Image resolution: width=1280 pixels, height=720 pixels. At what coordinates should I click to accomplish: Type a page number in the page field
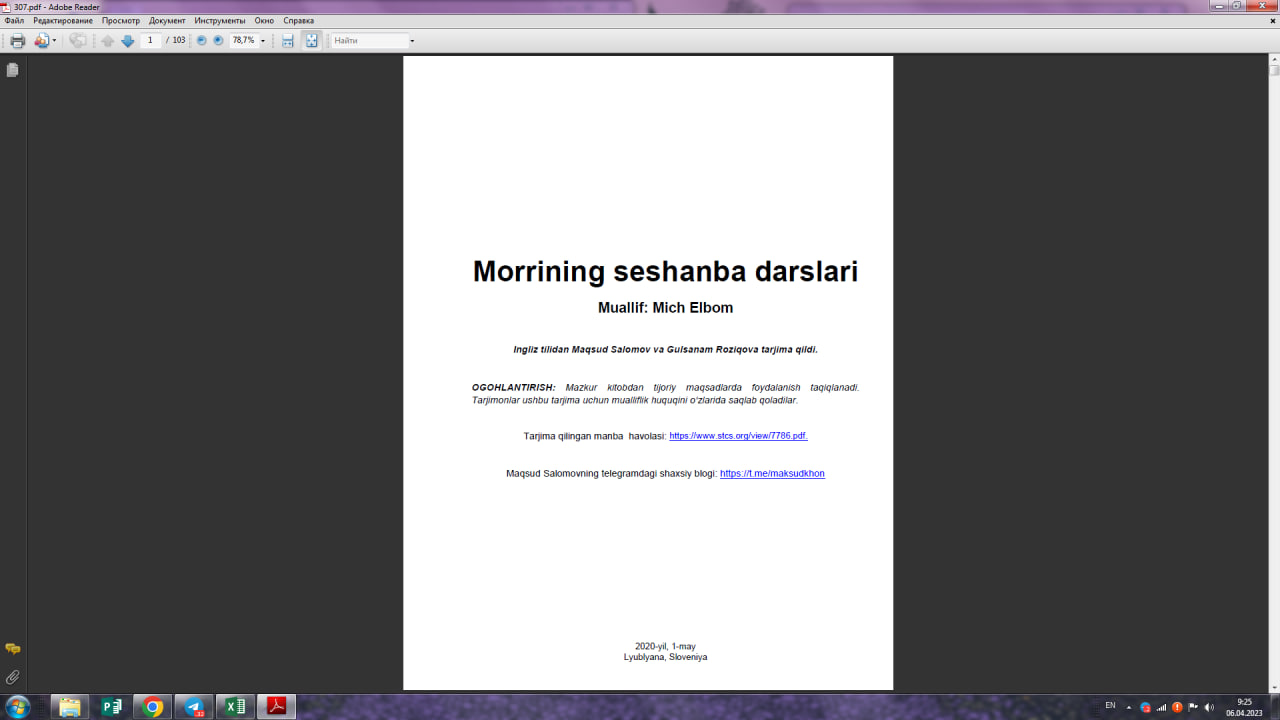[x=151, y=40]
